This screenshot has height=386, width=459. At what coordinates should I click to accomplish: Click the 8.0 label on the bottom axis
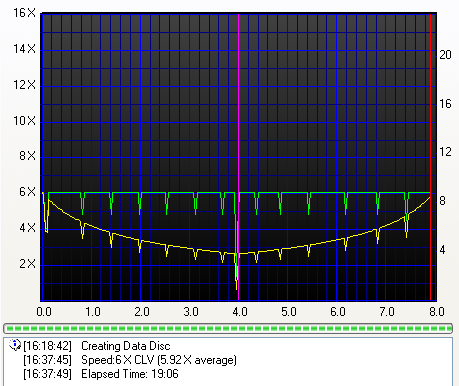[x=437, y=312]
